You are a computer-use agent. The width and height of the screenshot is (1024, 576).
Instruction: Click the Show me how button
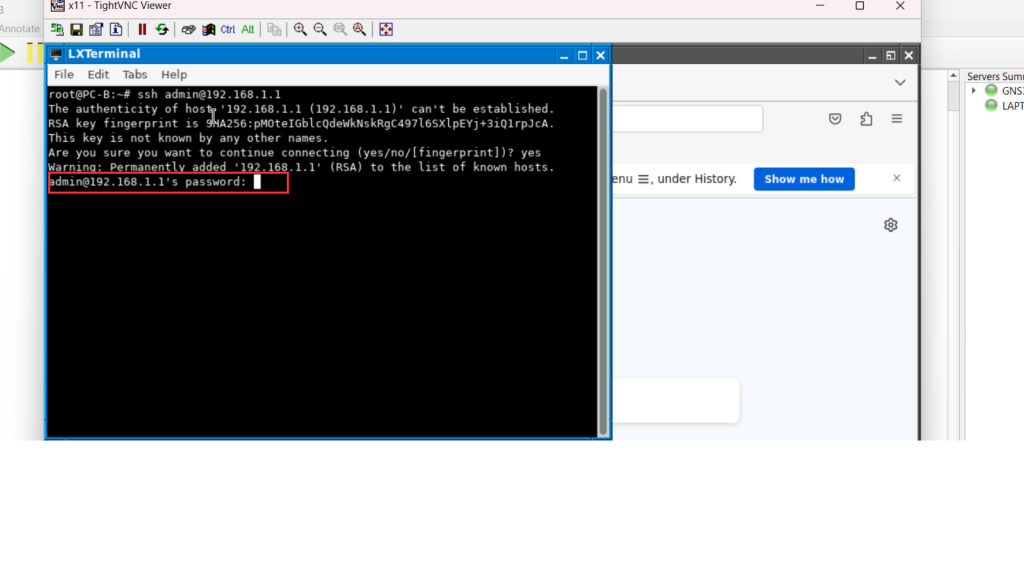point(804,179)
